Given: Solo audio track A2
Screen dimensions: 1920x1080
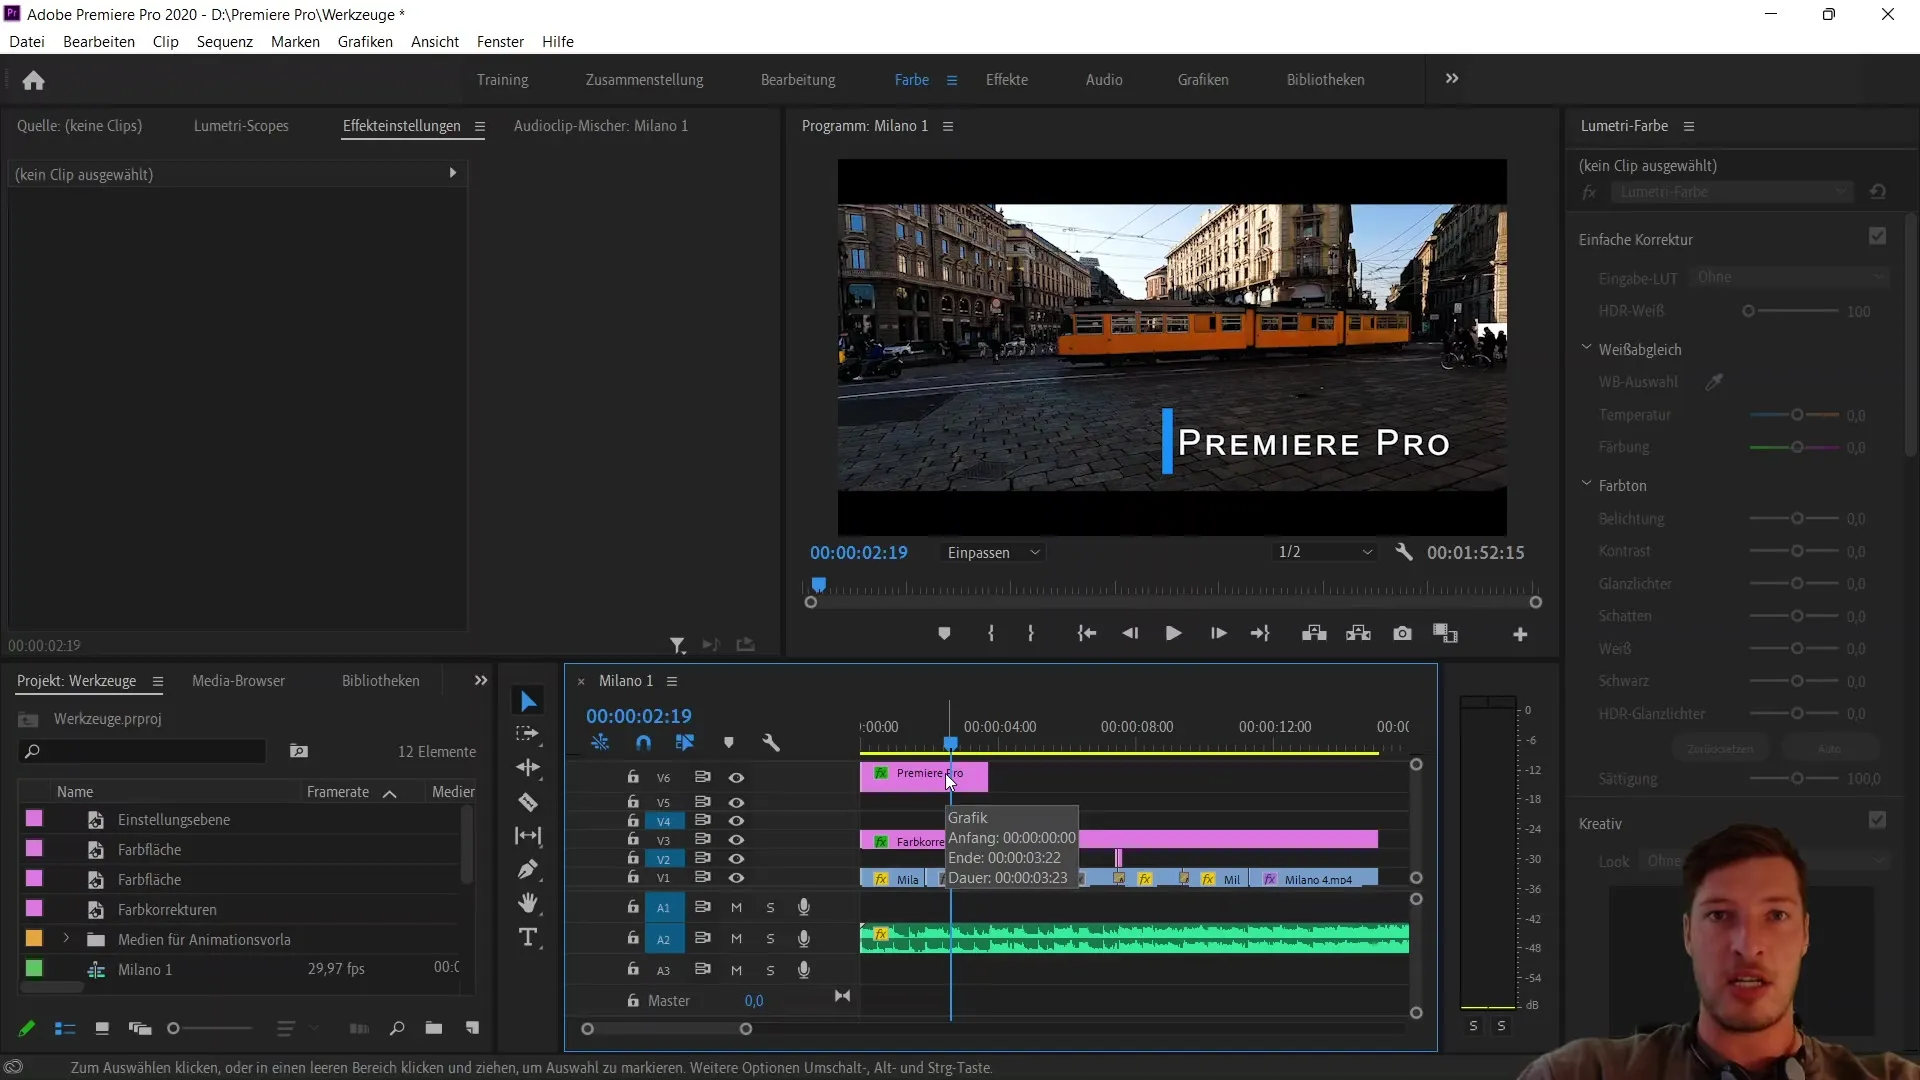Looking at the screenshot, I should pos(770,939).
